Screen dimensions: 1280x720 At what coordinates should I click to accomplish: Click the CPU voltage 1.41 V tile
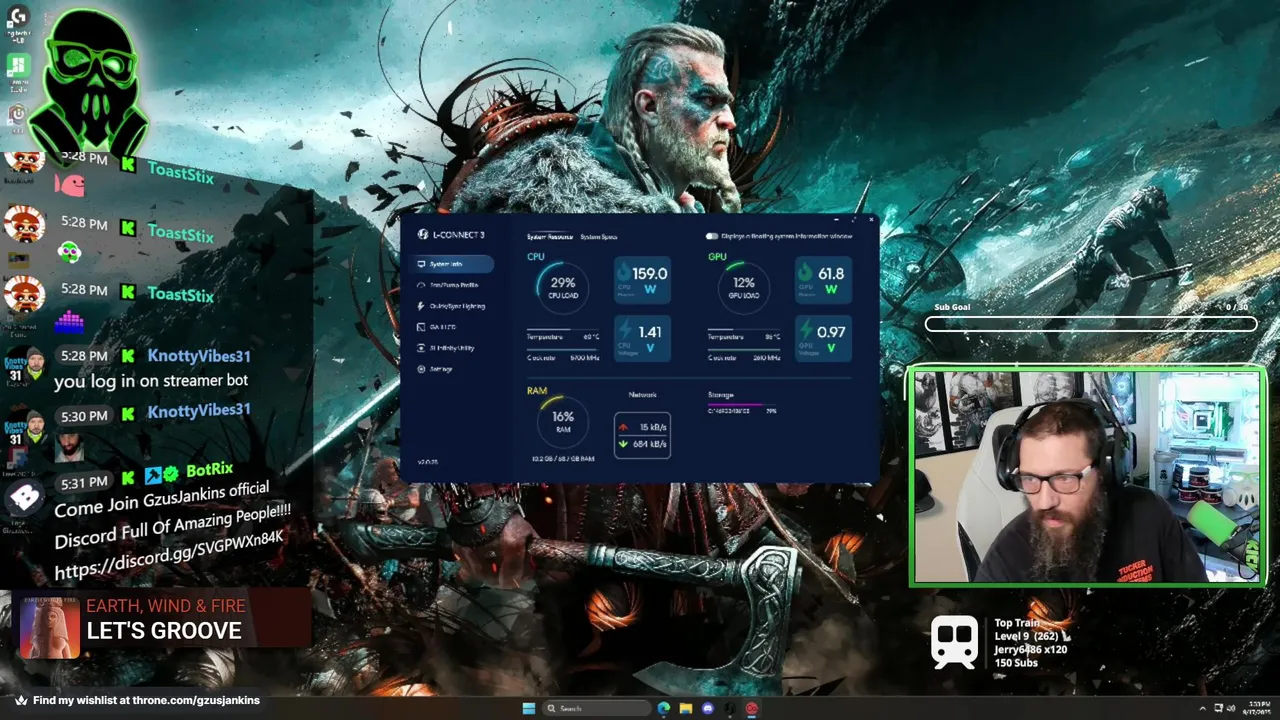tap(642, 338)
